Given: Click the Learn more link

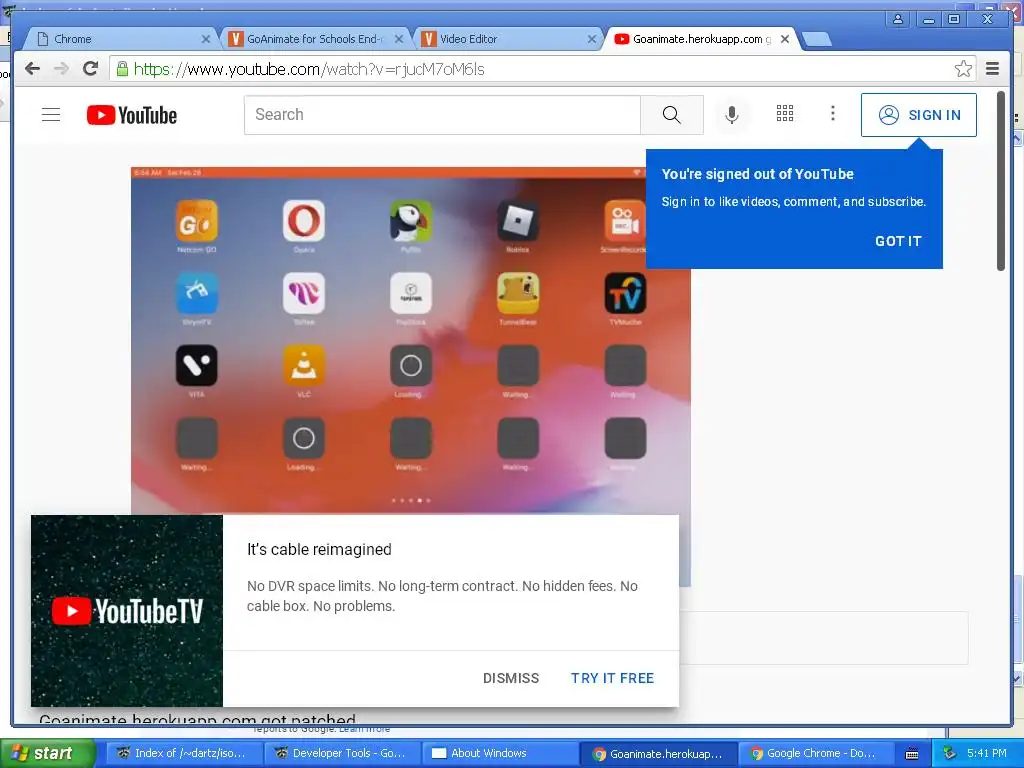Looking at the screenshot, I should [364, 729].
